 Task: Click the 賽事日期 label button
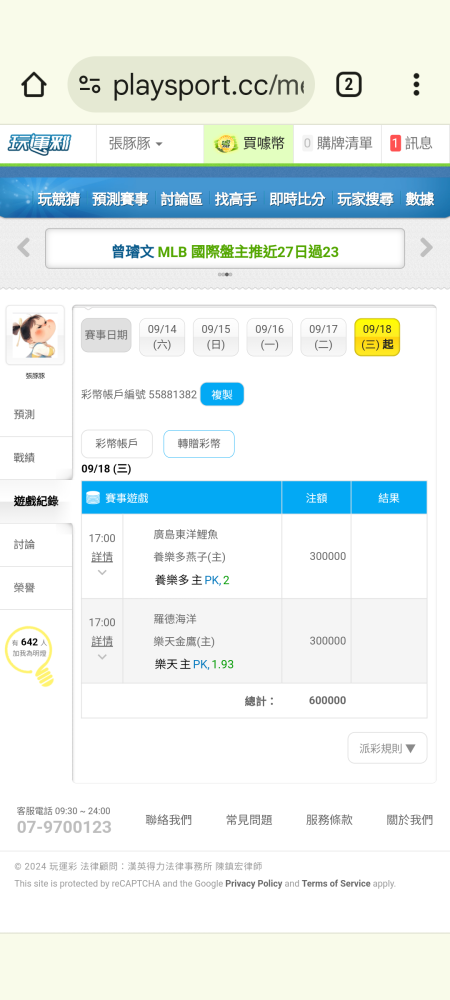point(106,335)
